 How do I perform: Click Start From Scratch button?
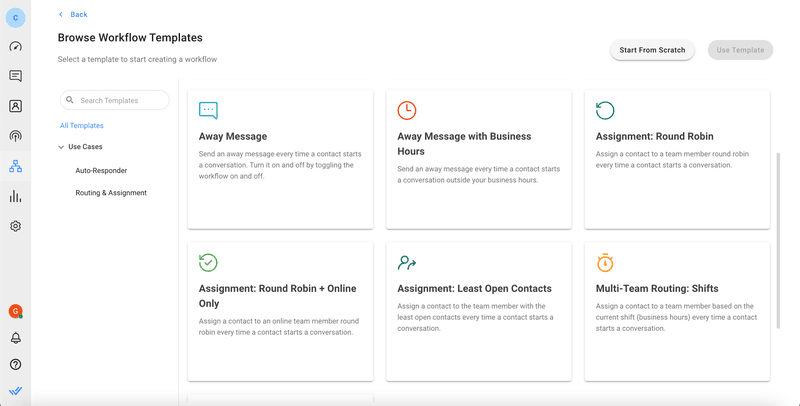(x=652, y=50)
